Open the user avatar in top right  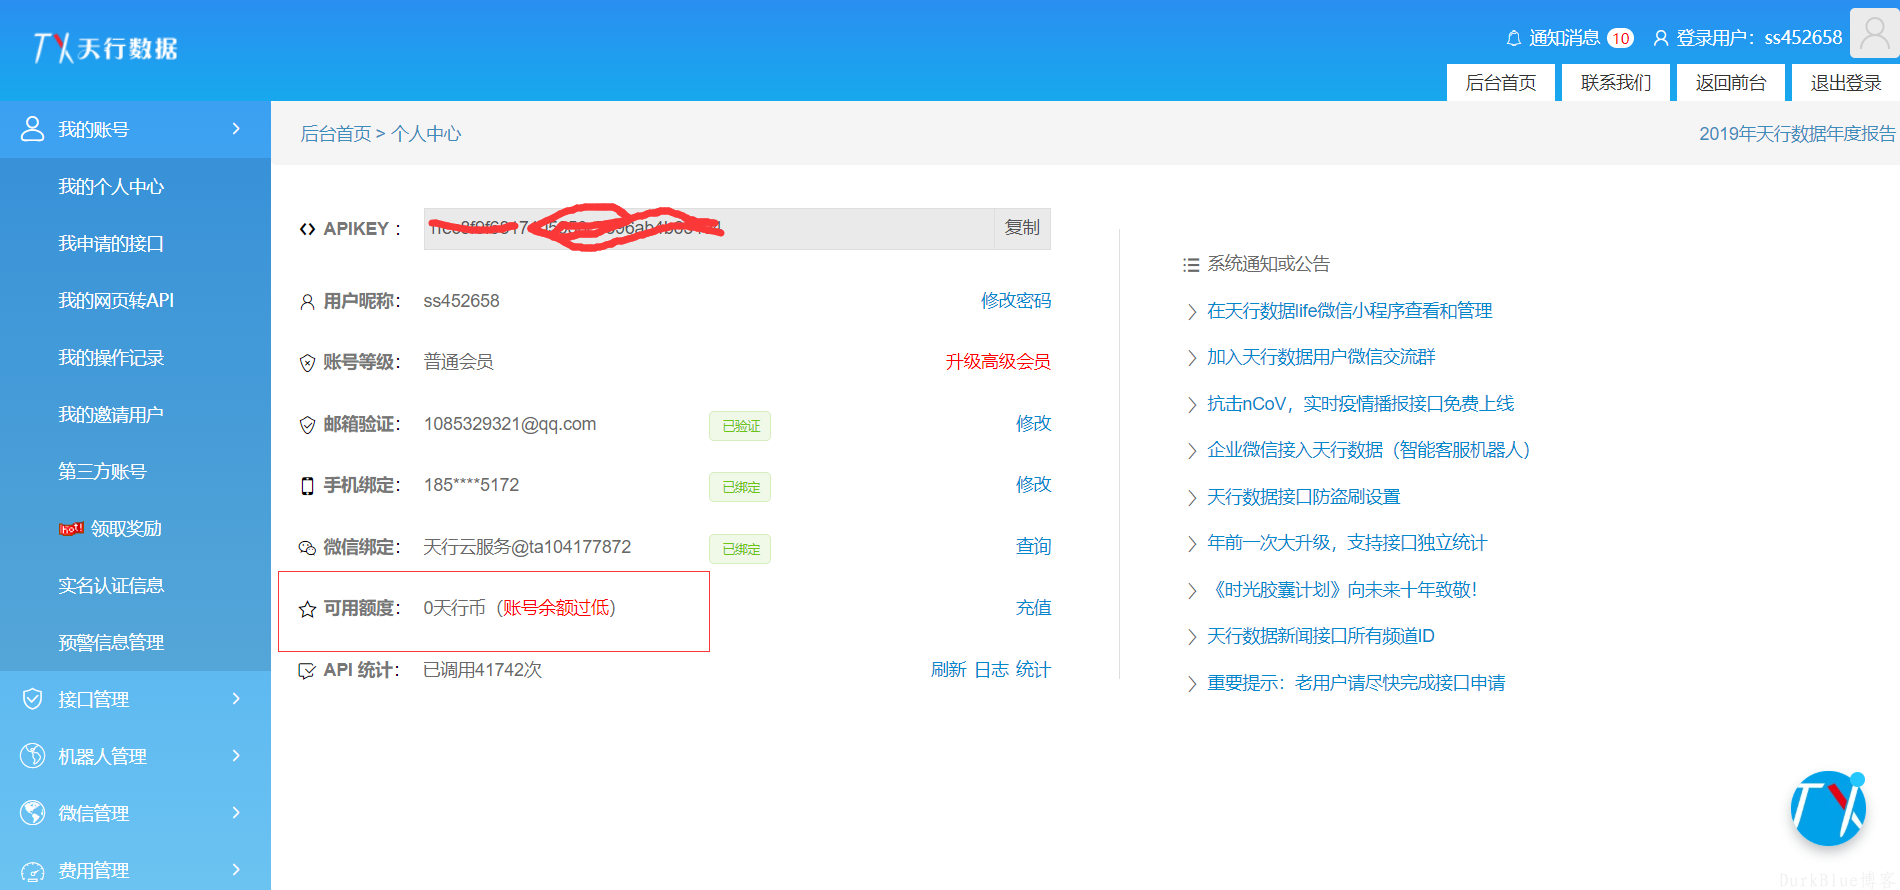point(1874,34)
